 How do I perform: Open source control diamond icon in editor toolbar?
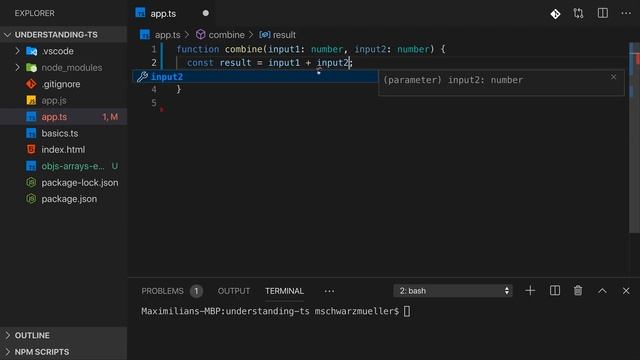[555, 14]
